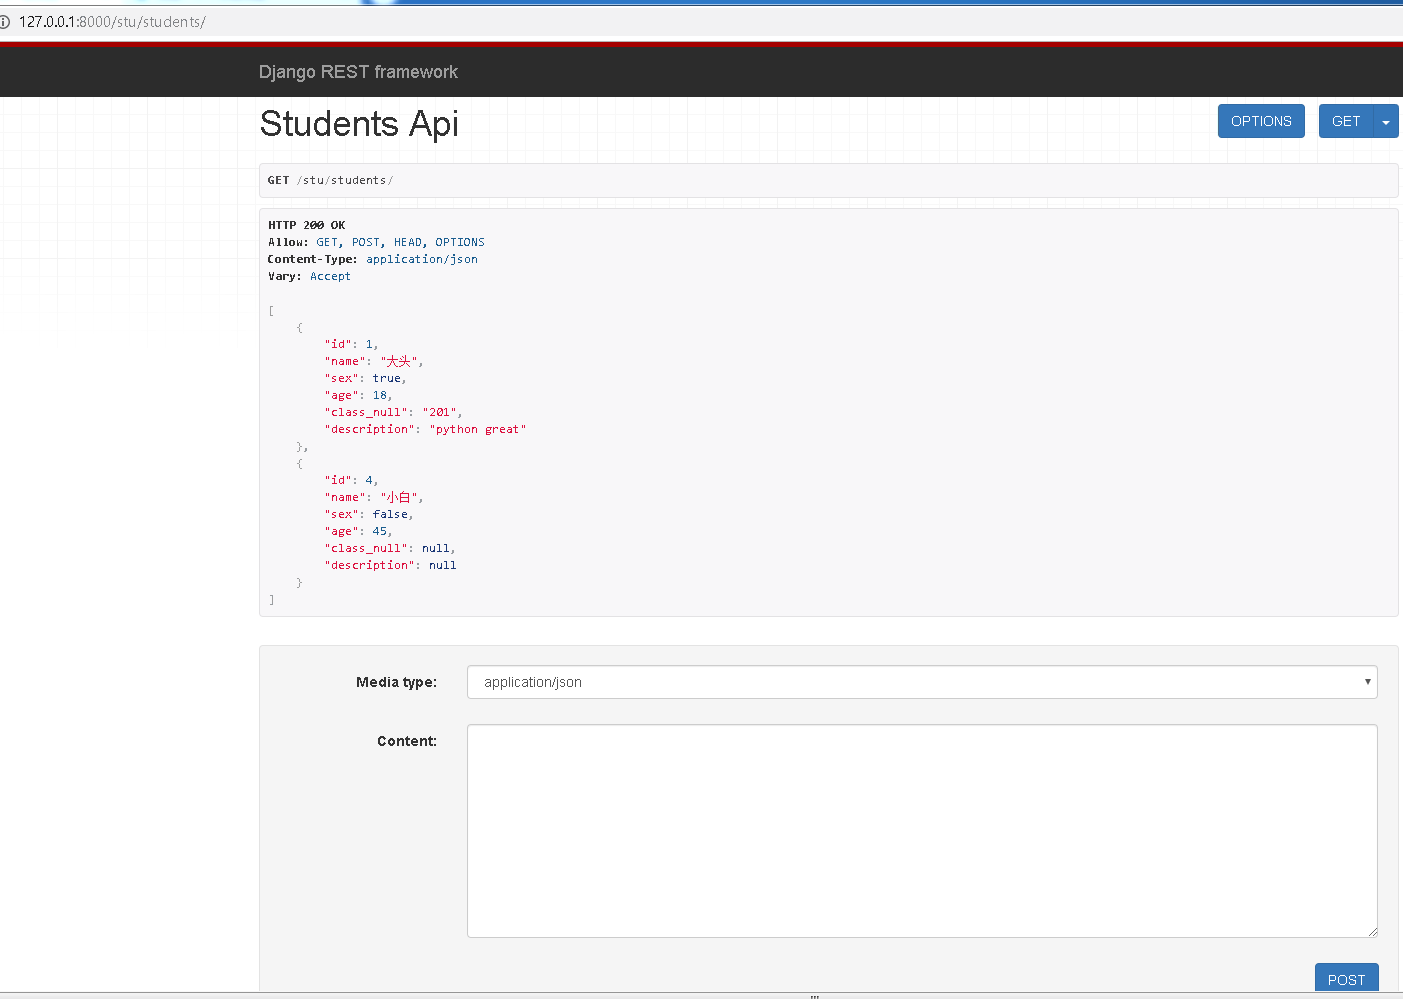Click the "description": null line
1403x999 pixels.
point(390,565)
